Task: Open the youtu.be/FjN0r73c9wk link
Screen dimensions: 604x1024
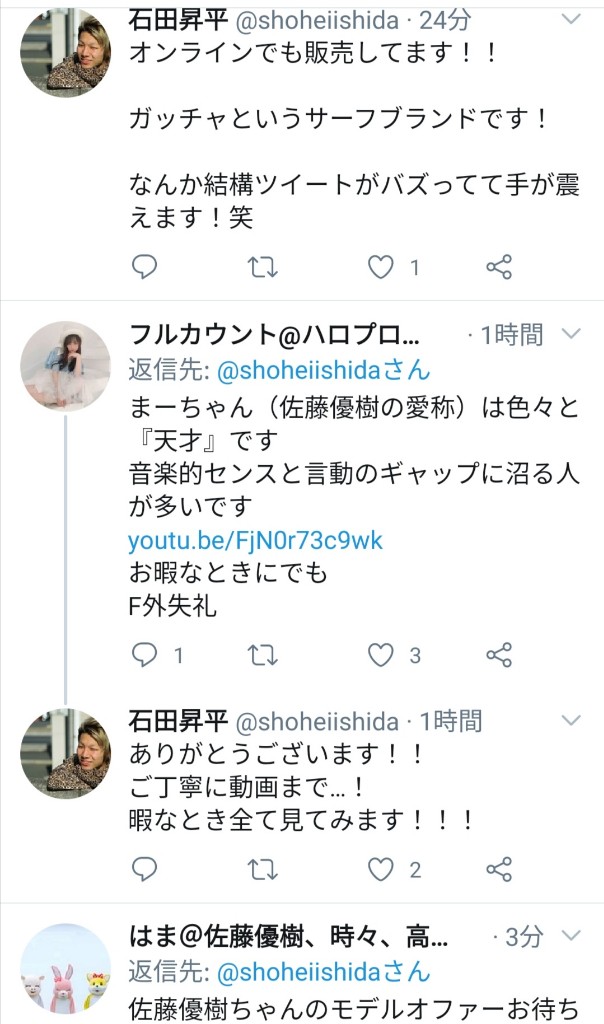Action: tap(255, 541)
